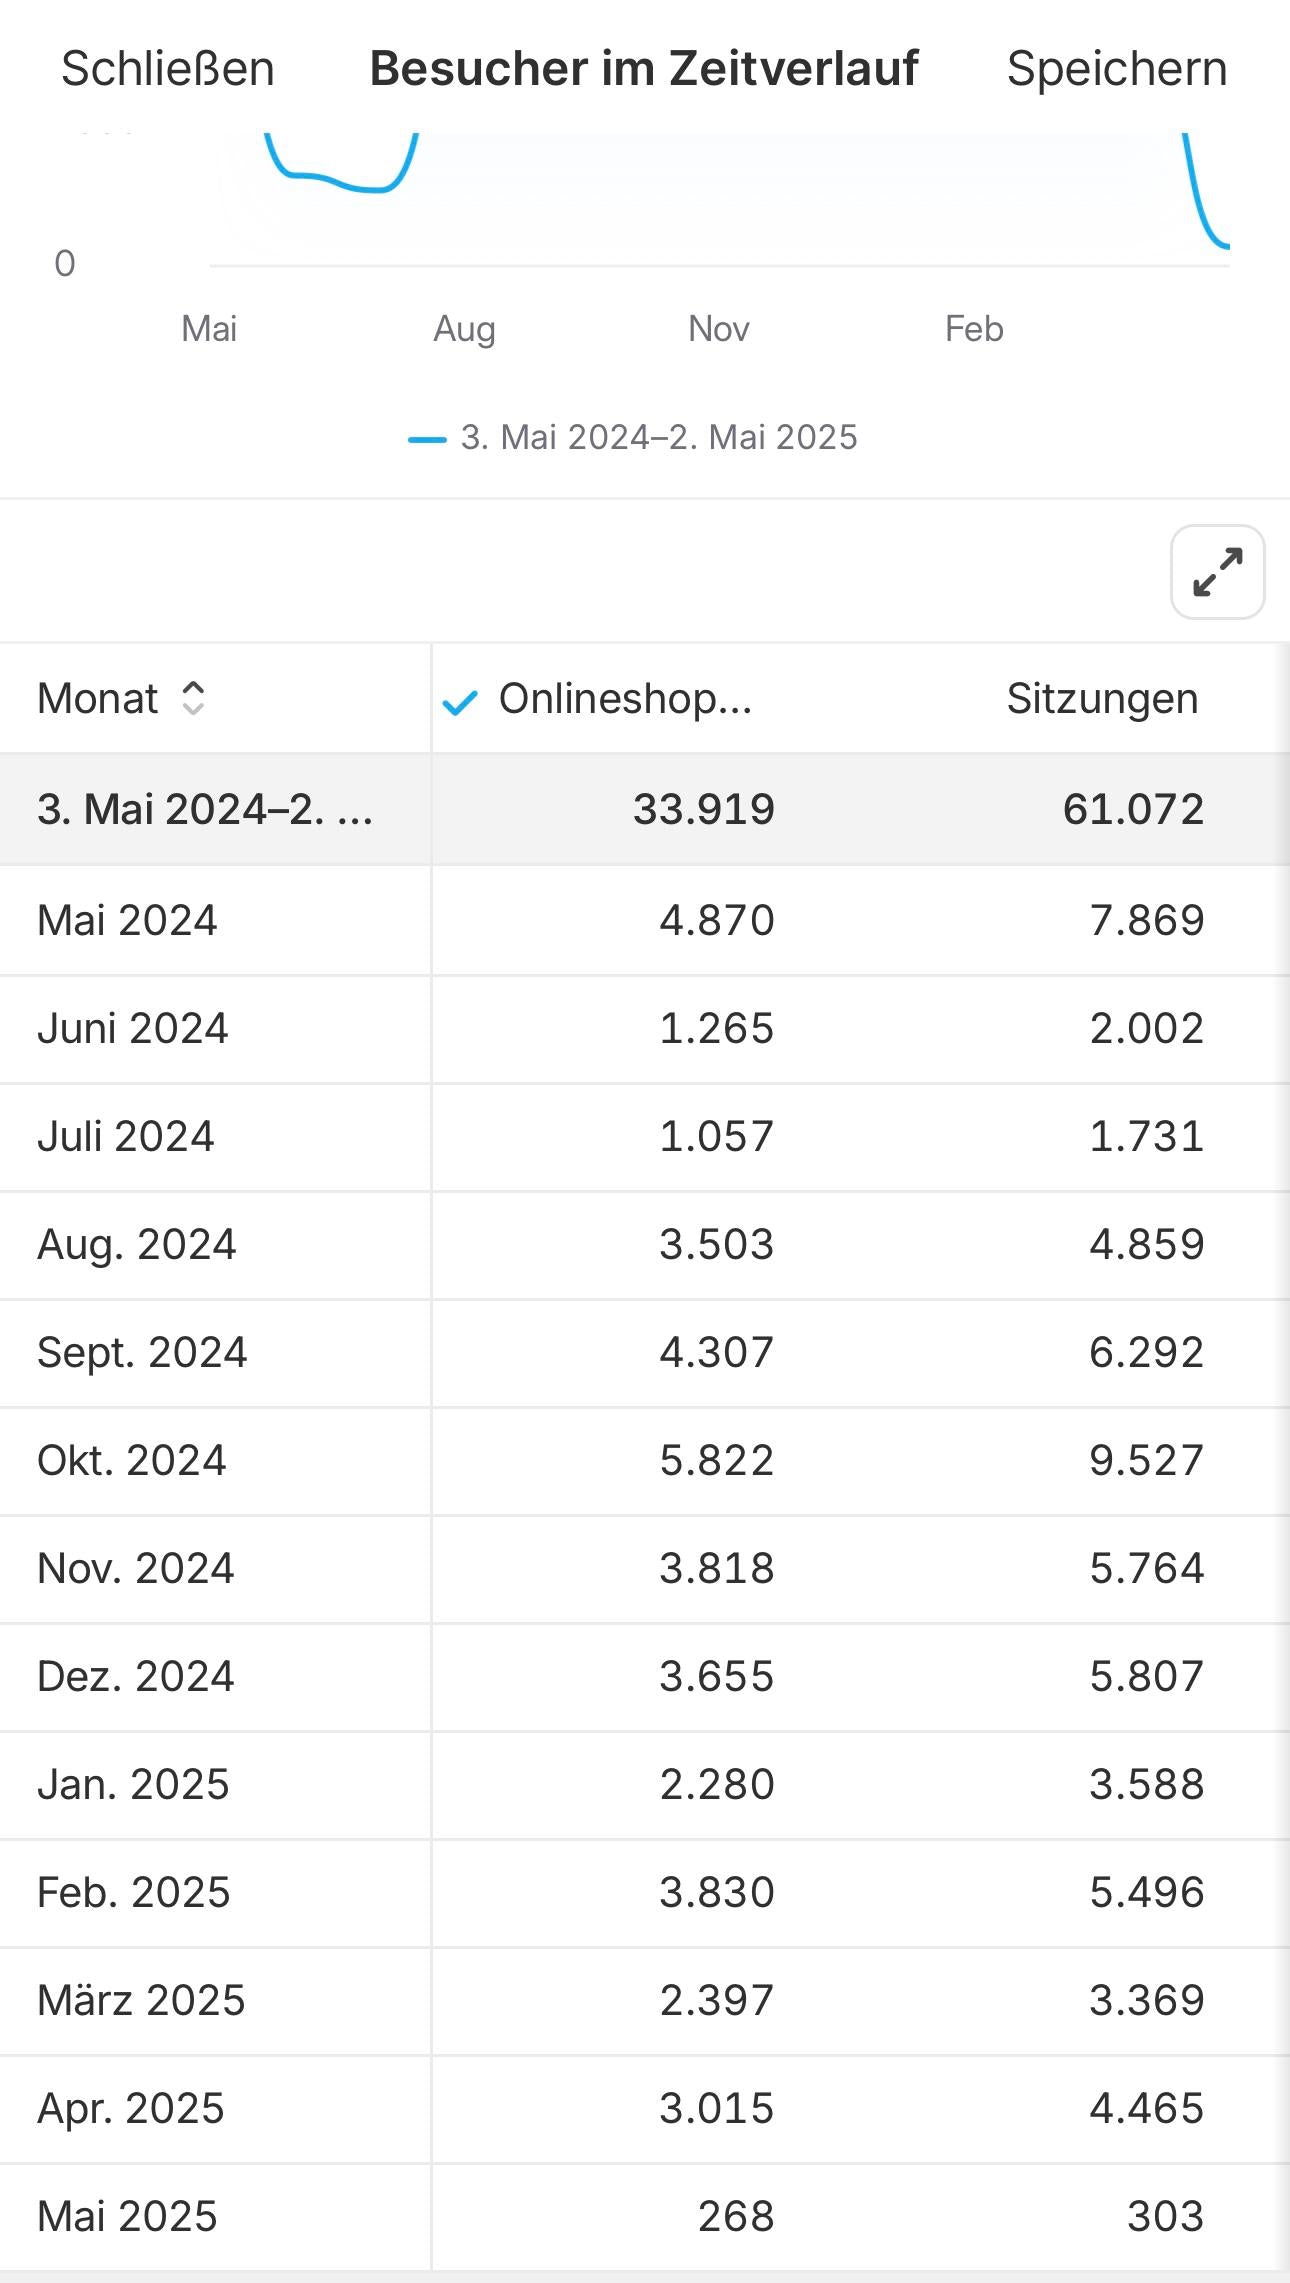Save the report with Speichern
This screenshot has width=1290, height=2283.
(x=1116, y=69)
